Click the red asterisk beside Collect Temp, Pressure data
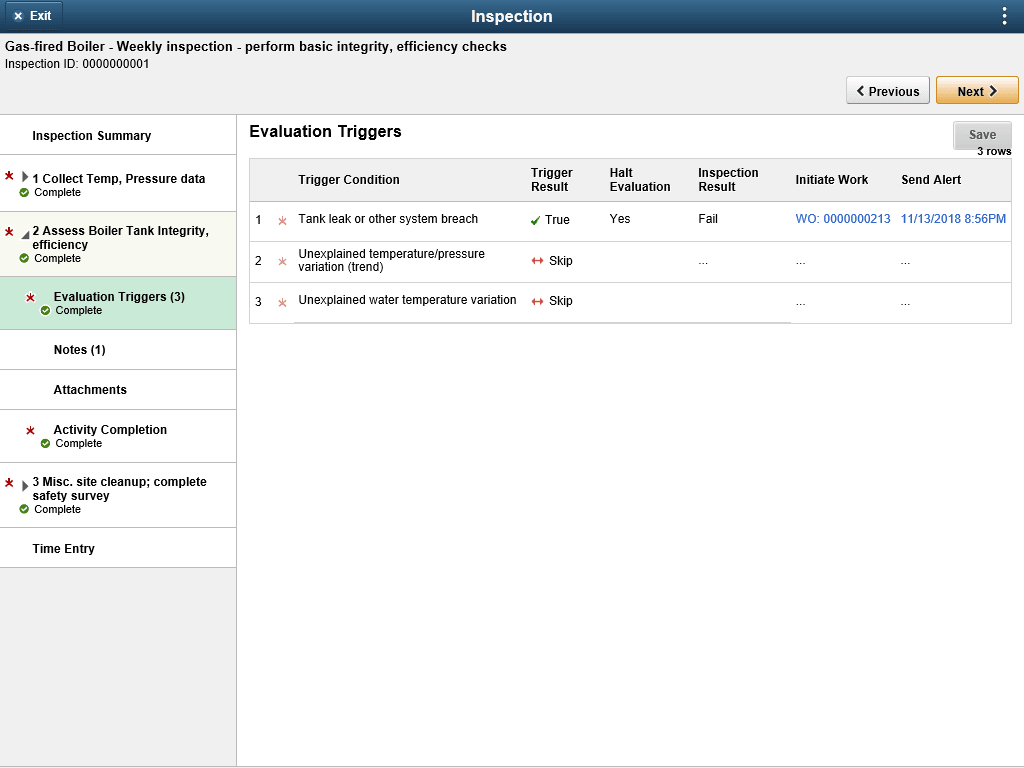This screenshot has height=768, width=1024. coord(9,176)
